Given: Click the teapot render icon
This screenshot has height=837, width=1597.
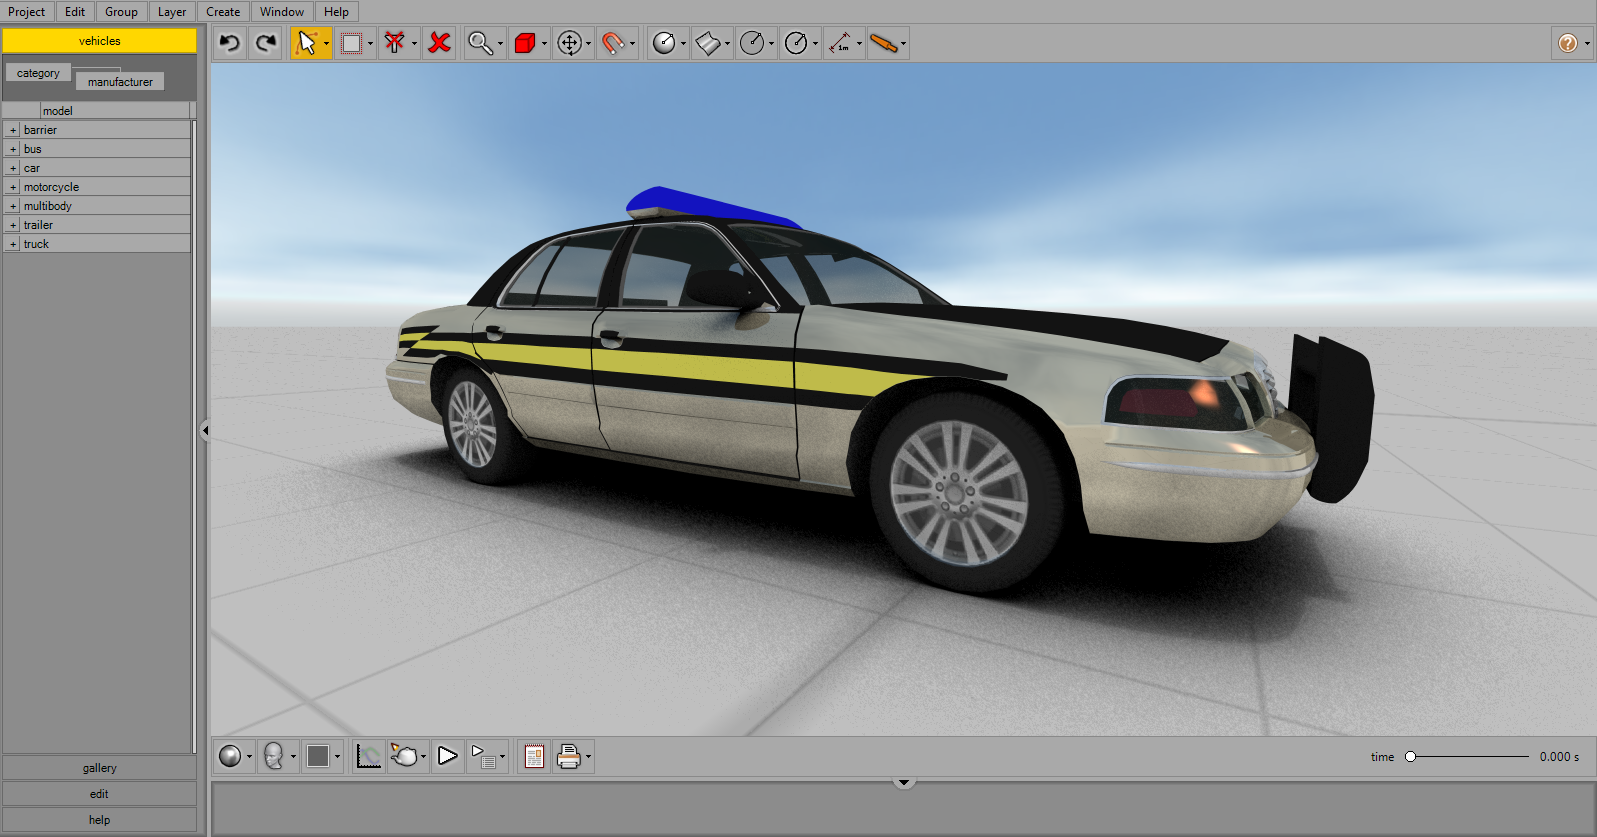Looking at the screenshot, I should pyautogui.click(x=404, y=756).
